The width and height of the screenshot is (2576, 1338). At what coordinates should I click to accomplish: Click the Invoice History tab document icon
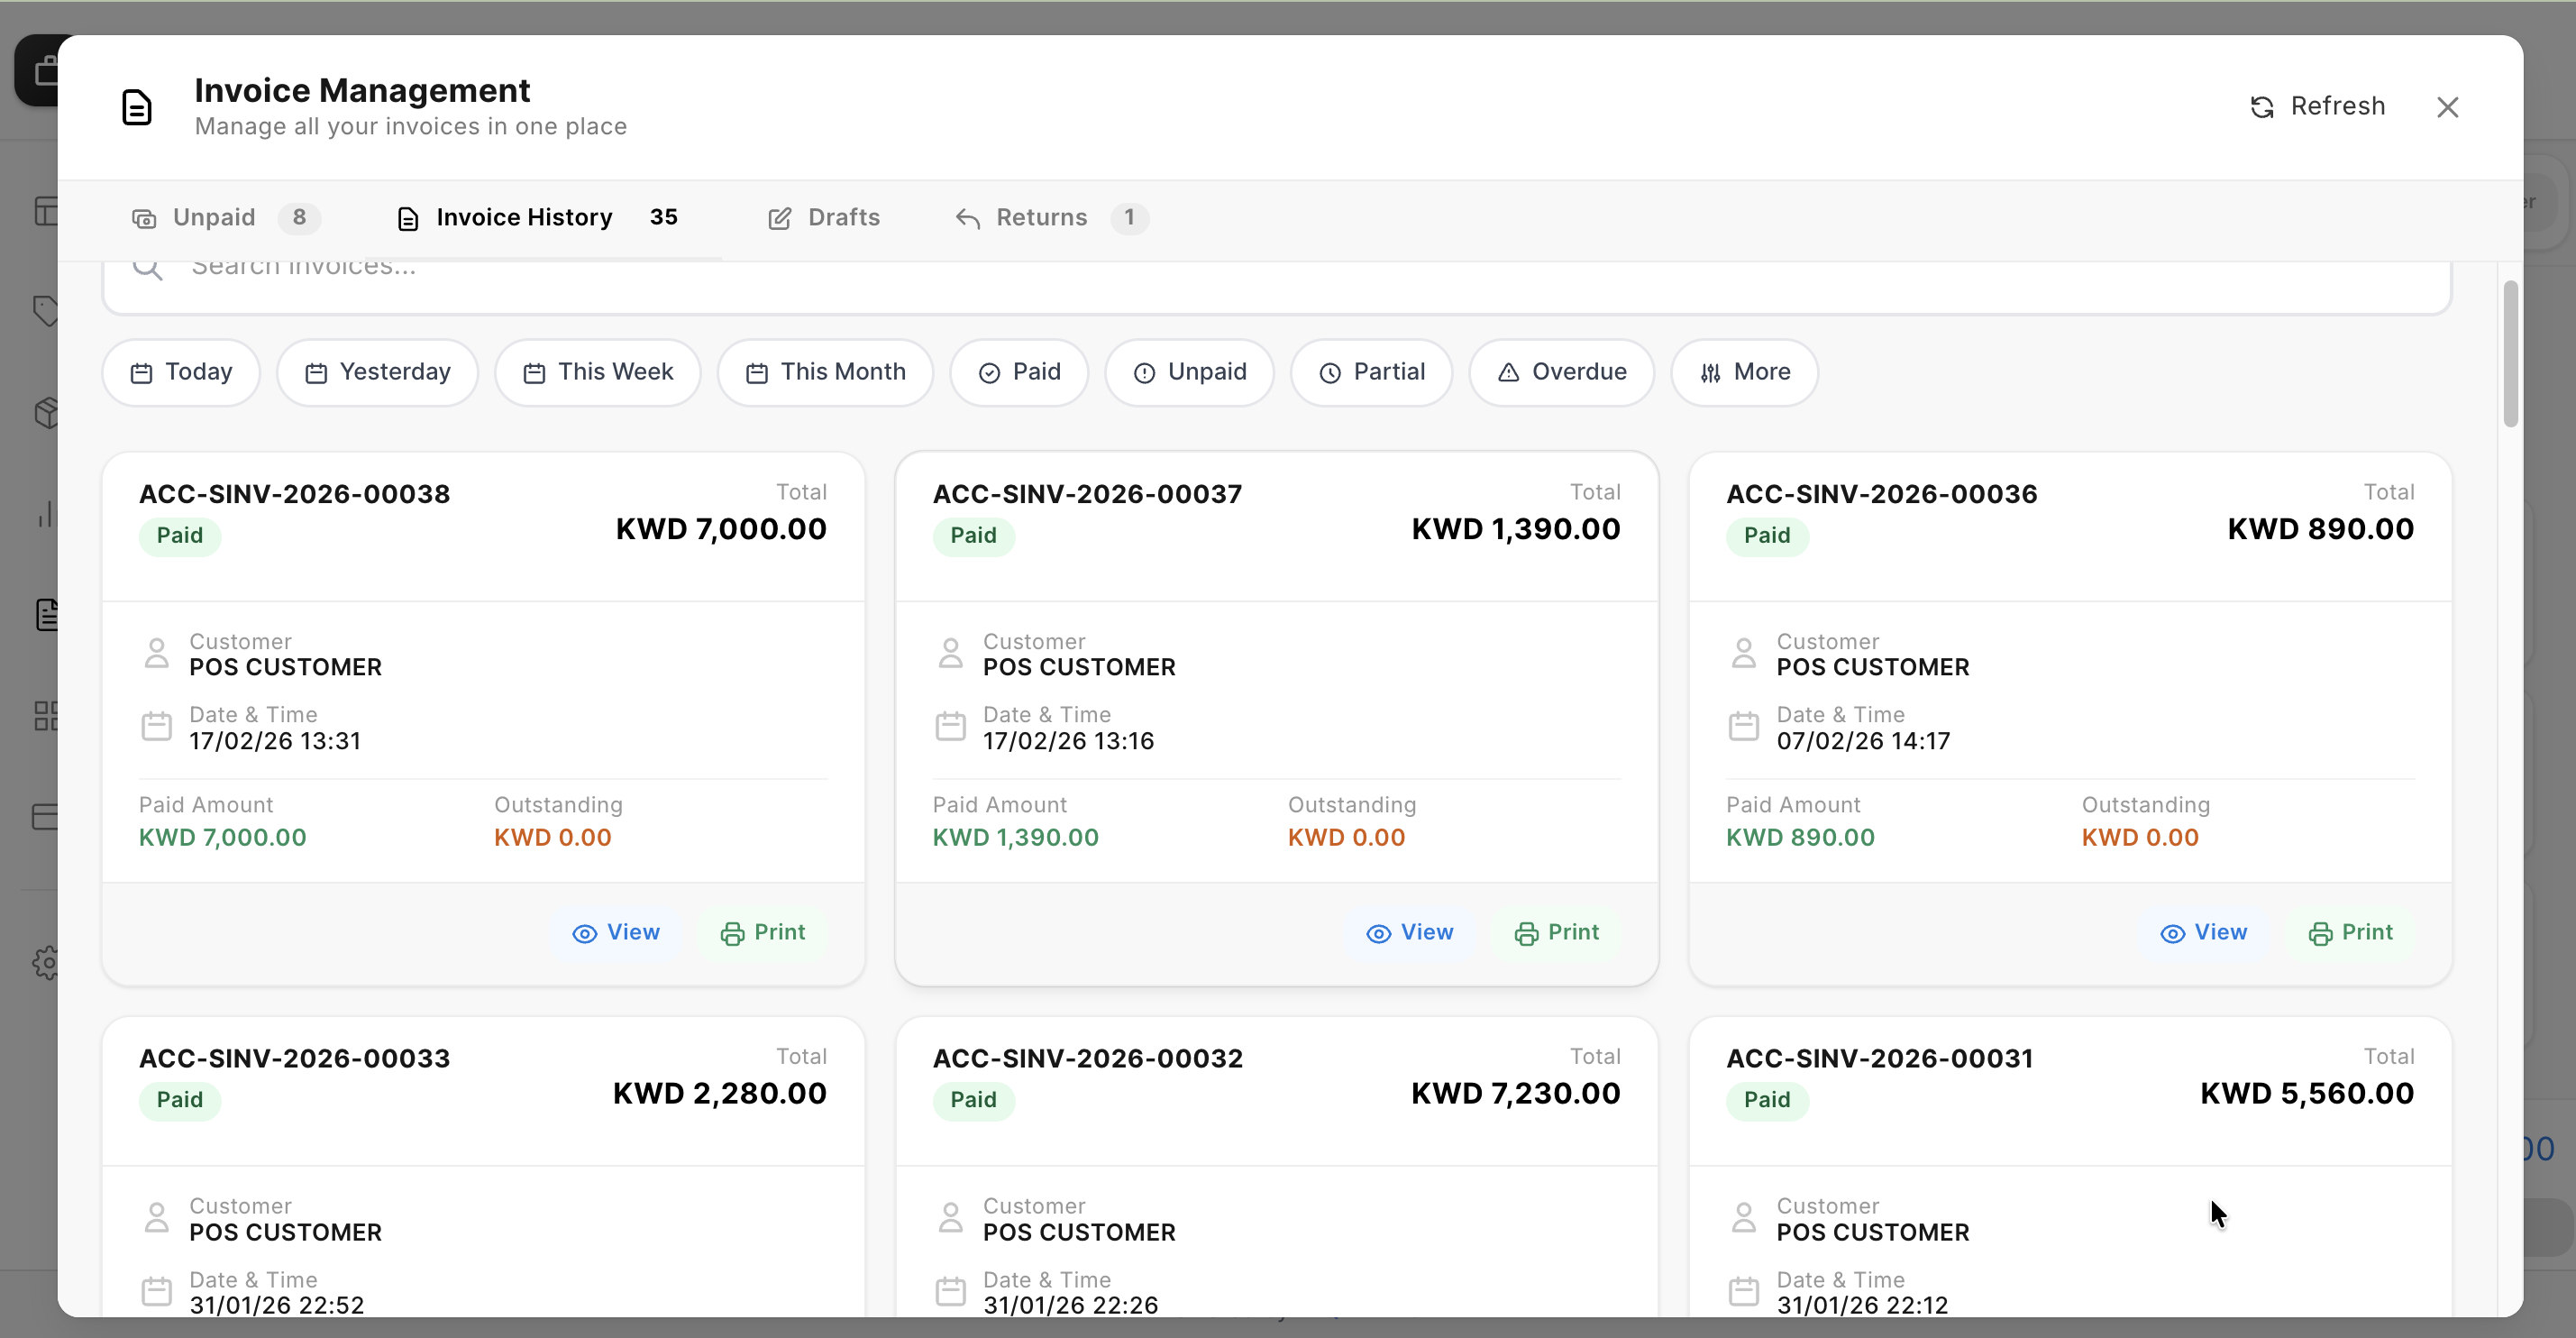[x=408, y=218]
